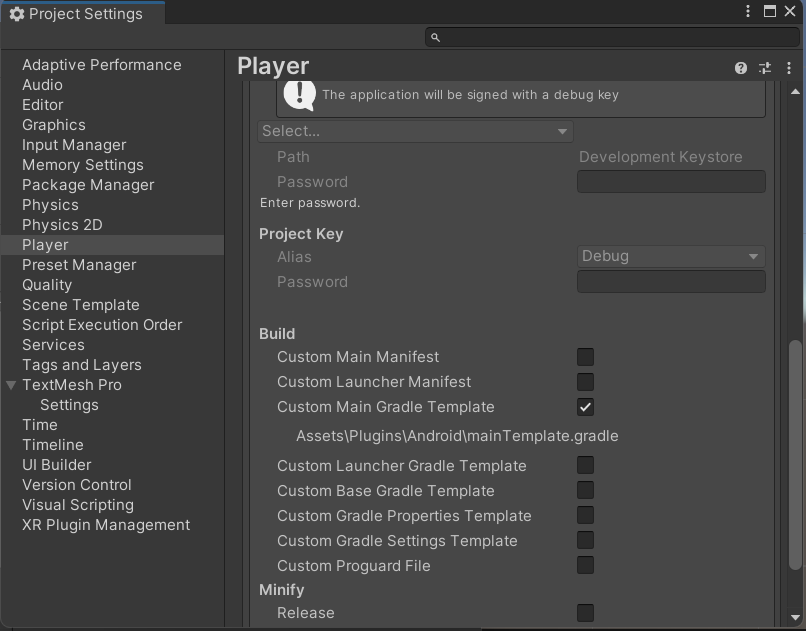Open Tags and Layers settings
Screen dimensions: 806x631
tap(82, 365)
